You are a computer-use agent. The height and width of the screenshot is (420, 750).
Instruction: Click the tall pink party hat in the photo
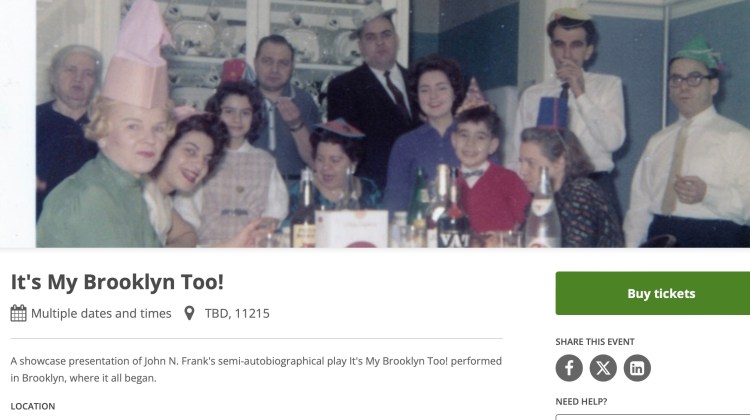[x=137, y=55]
